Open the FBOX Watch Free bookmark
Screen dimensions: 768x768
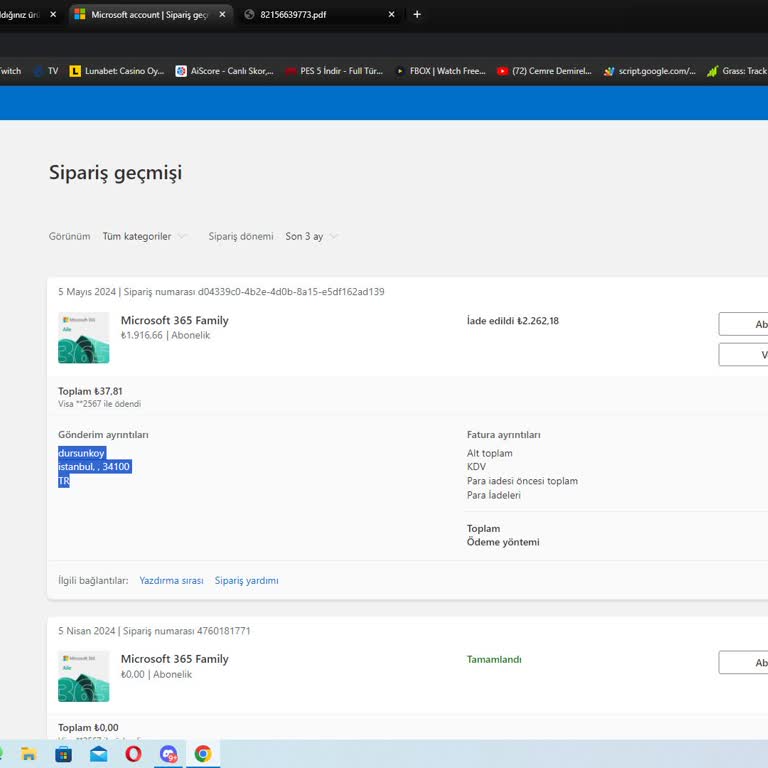pos(440,71)
